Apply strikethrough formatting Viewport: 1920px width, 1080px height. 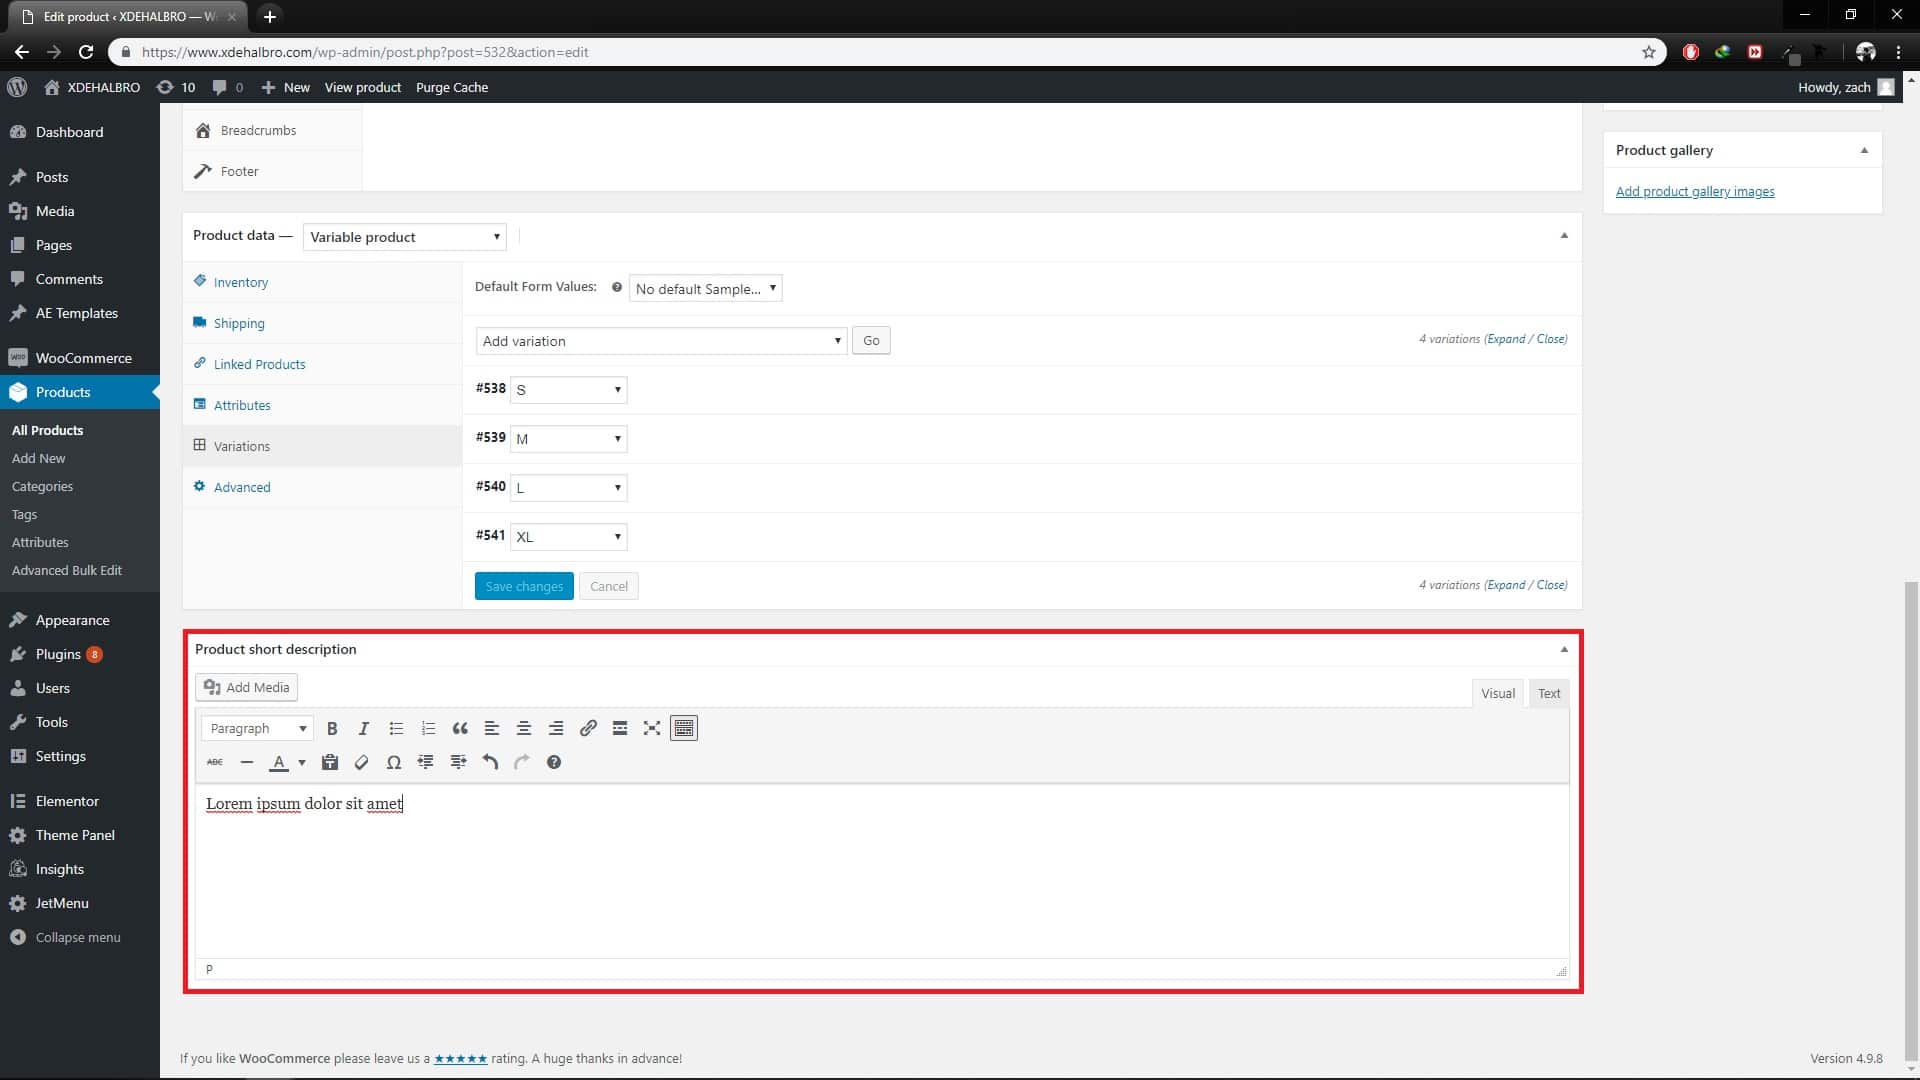215,762
